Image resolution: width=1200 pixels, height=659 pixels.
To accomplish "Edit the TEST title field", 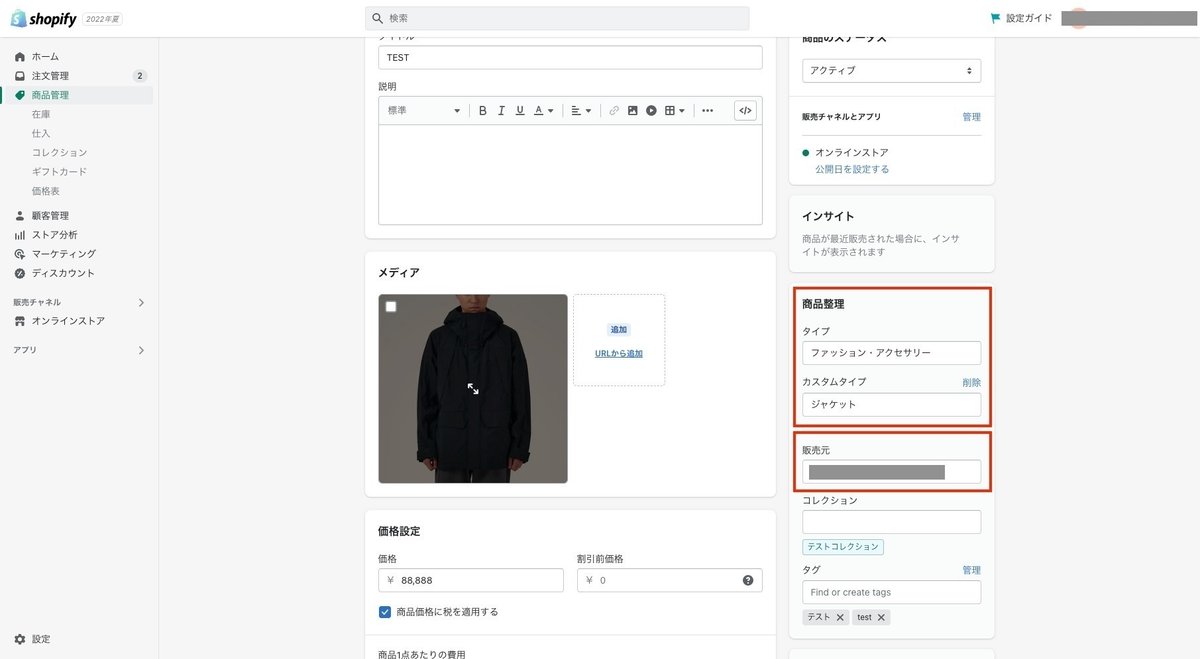I will tap(570, 58).
